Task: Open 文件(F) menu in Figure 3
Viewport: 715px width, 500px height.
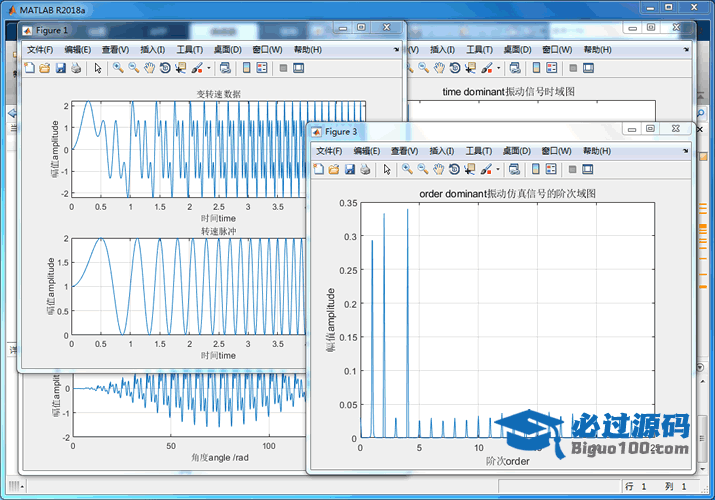Action: tap(329, 151)
